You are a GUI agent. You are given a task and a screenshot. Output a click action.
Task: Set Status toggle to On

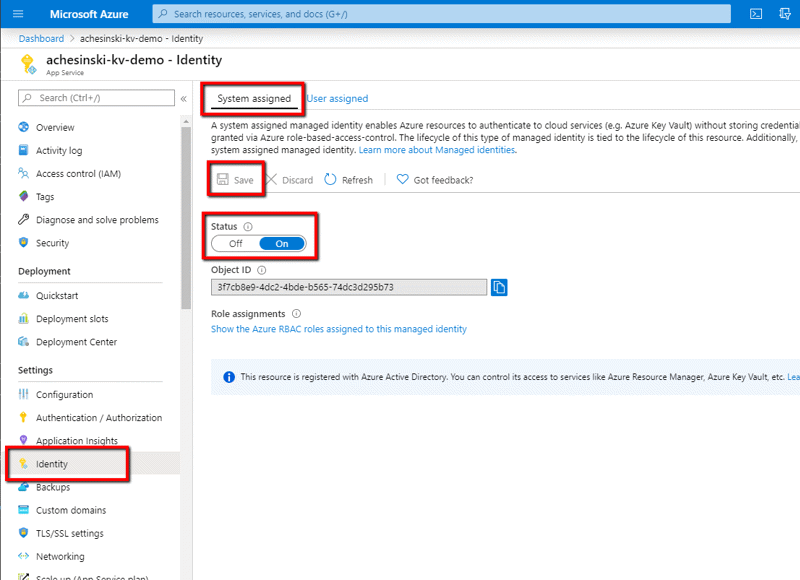tap(282, 244)
